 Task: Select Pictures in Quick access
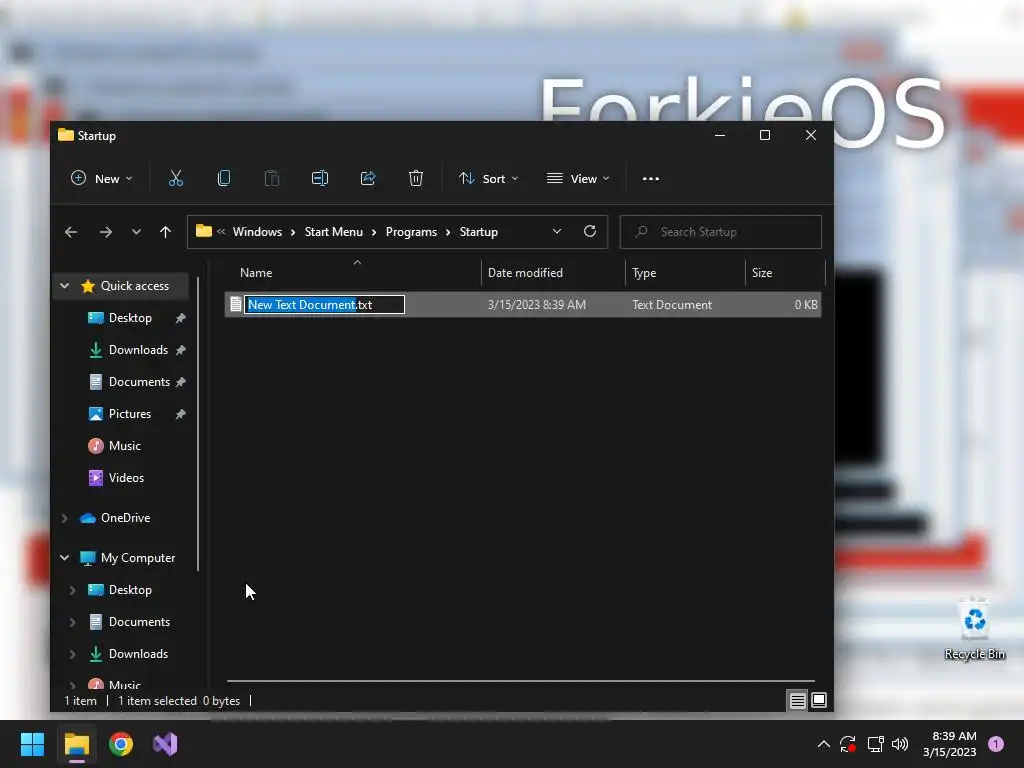(129, 414)
